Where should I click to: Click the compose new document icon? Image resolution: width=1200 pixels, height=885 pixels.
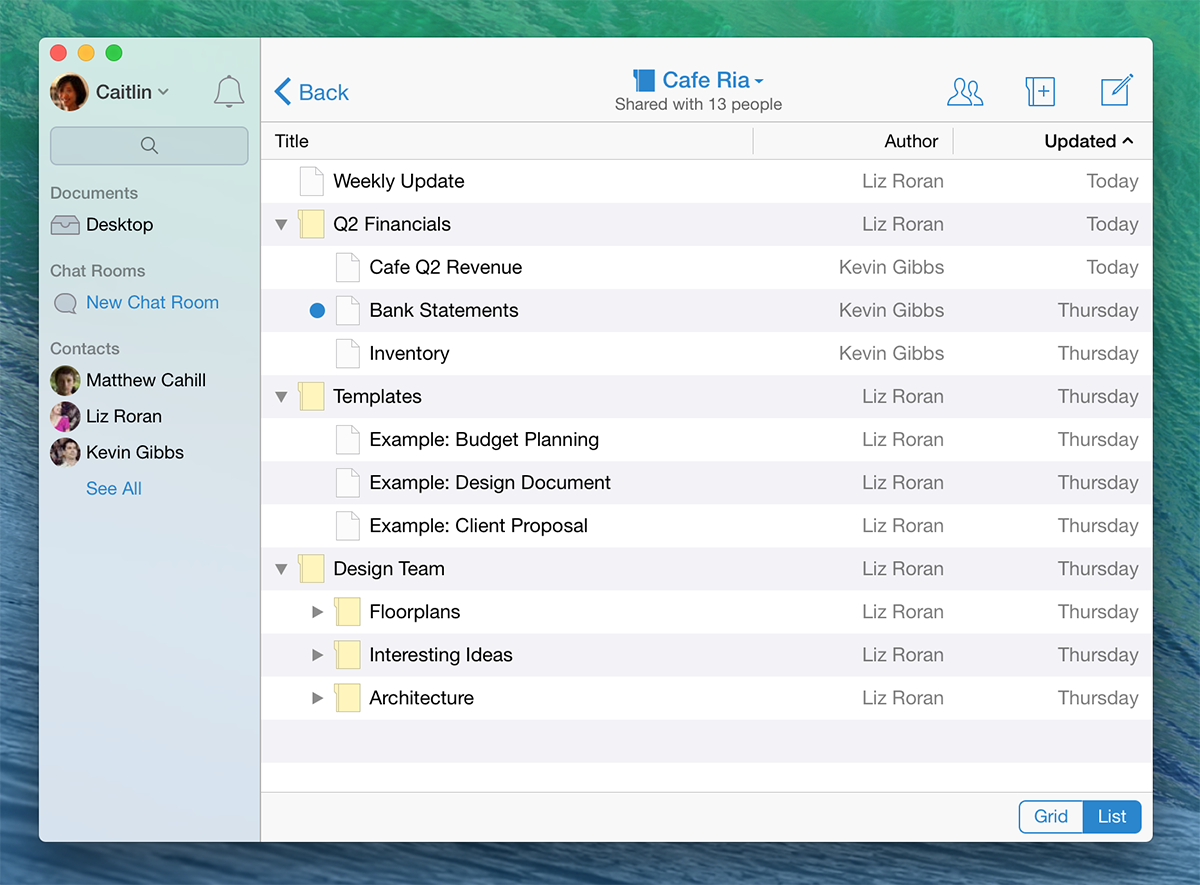click(1116, 91)
